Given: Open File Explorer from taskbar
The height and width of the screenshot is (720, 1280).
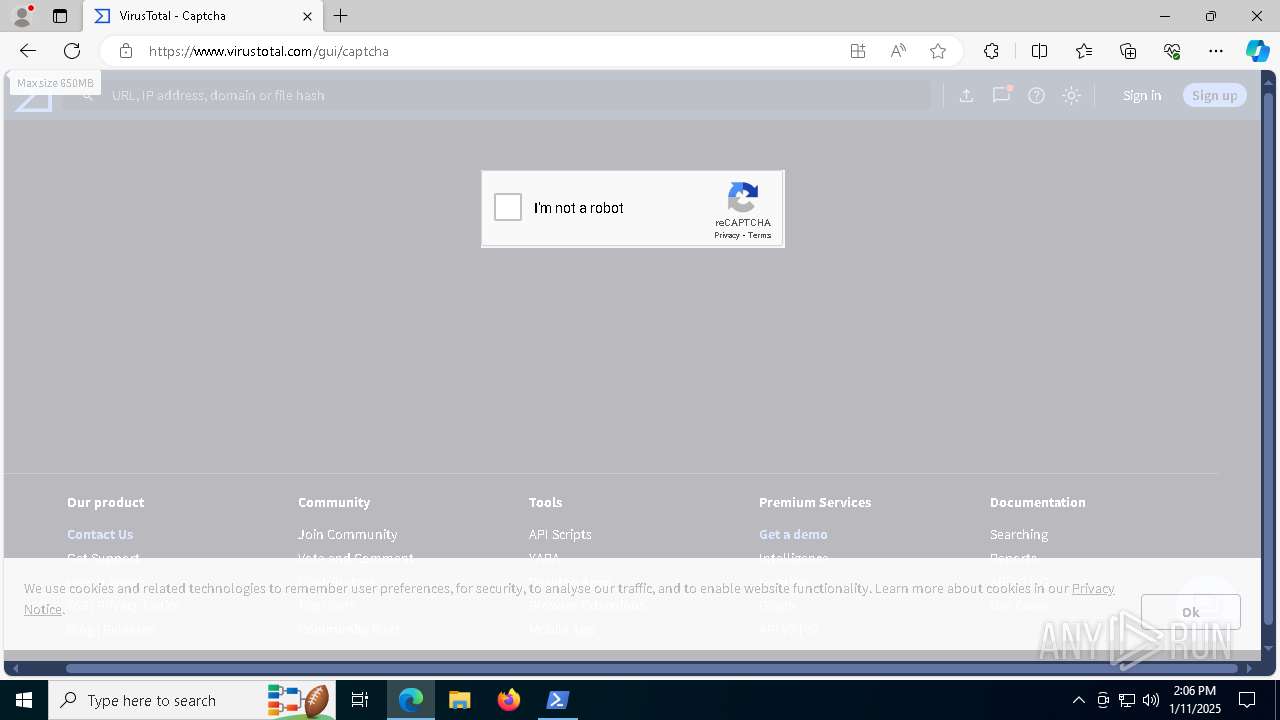Looking at the screenshot, I should point(460,700).
